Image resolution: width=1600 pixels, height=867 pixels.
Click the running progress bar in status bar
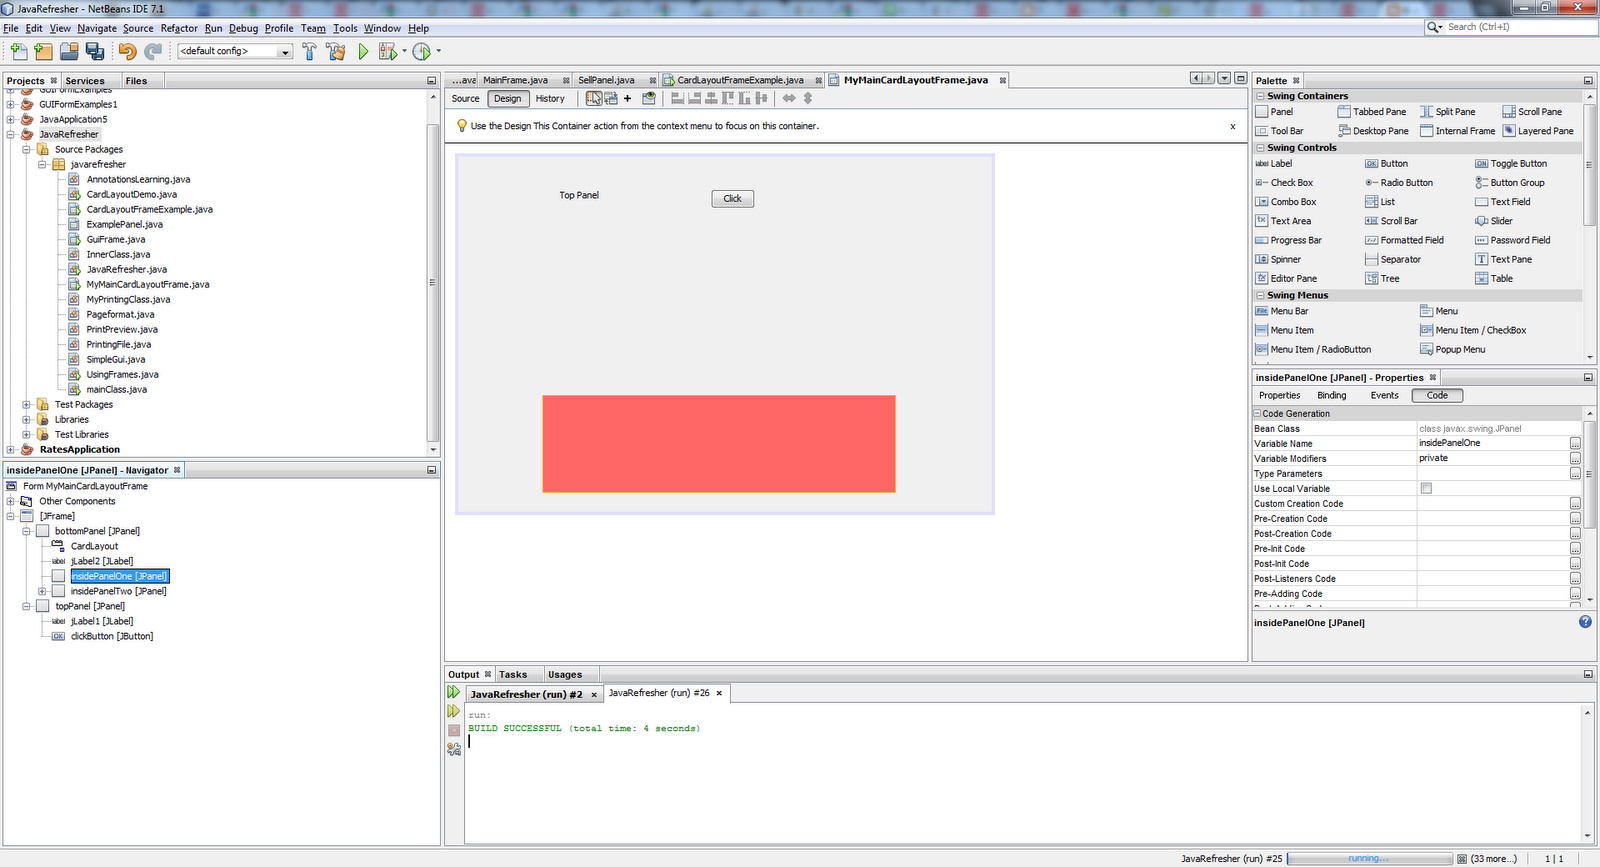coord(1370,859)
